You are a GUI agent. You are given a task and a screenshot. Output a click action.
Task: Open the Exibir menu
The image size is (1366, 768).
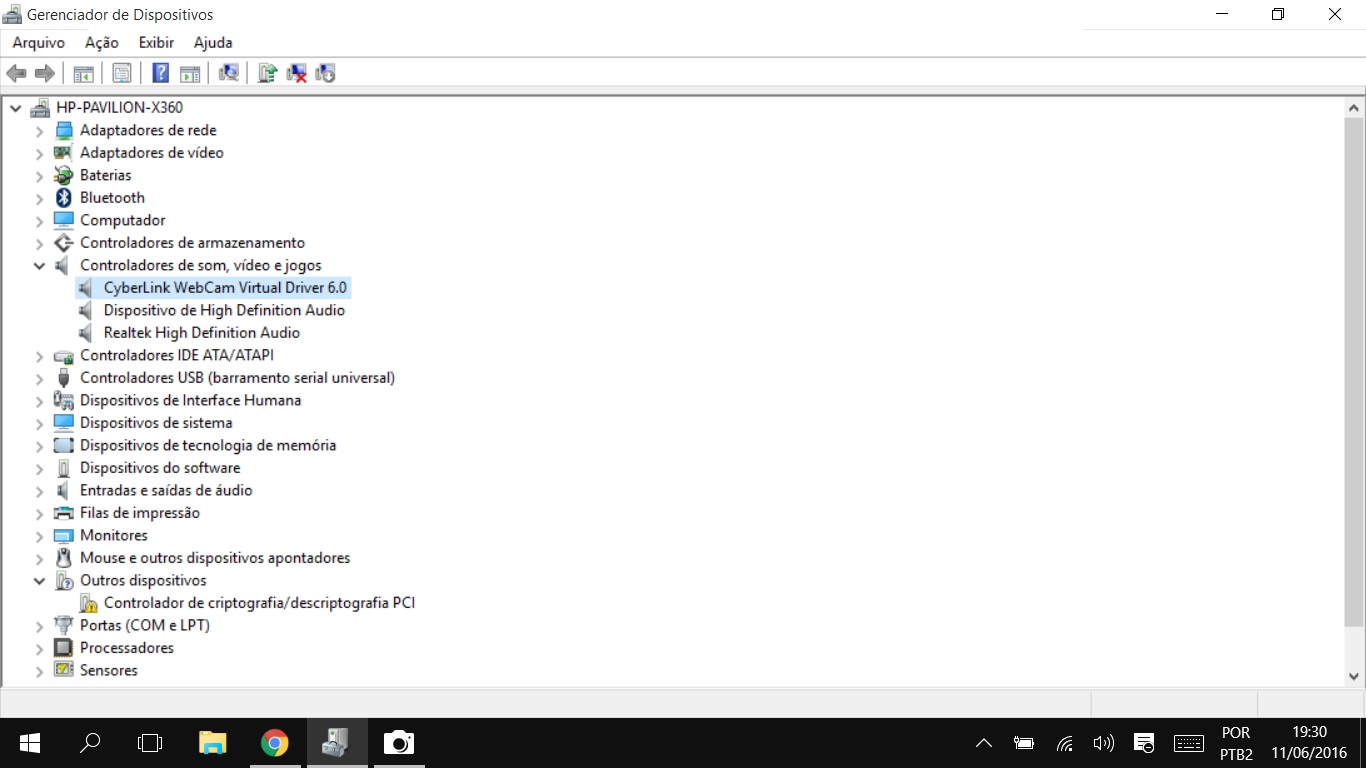pyautogui.click(x=156, y=43)
